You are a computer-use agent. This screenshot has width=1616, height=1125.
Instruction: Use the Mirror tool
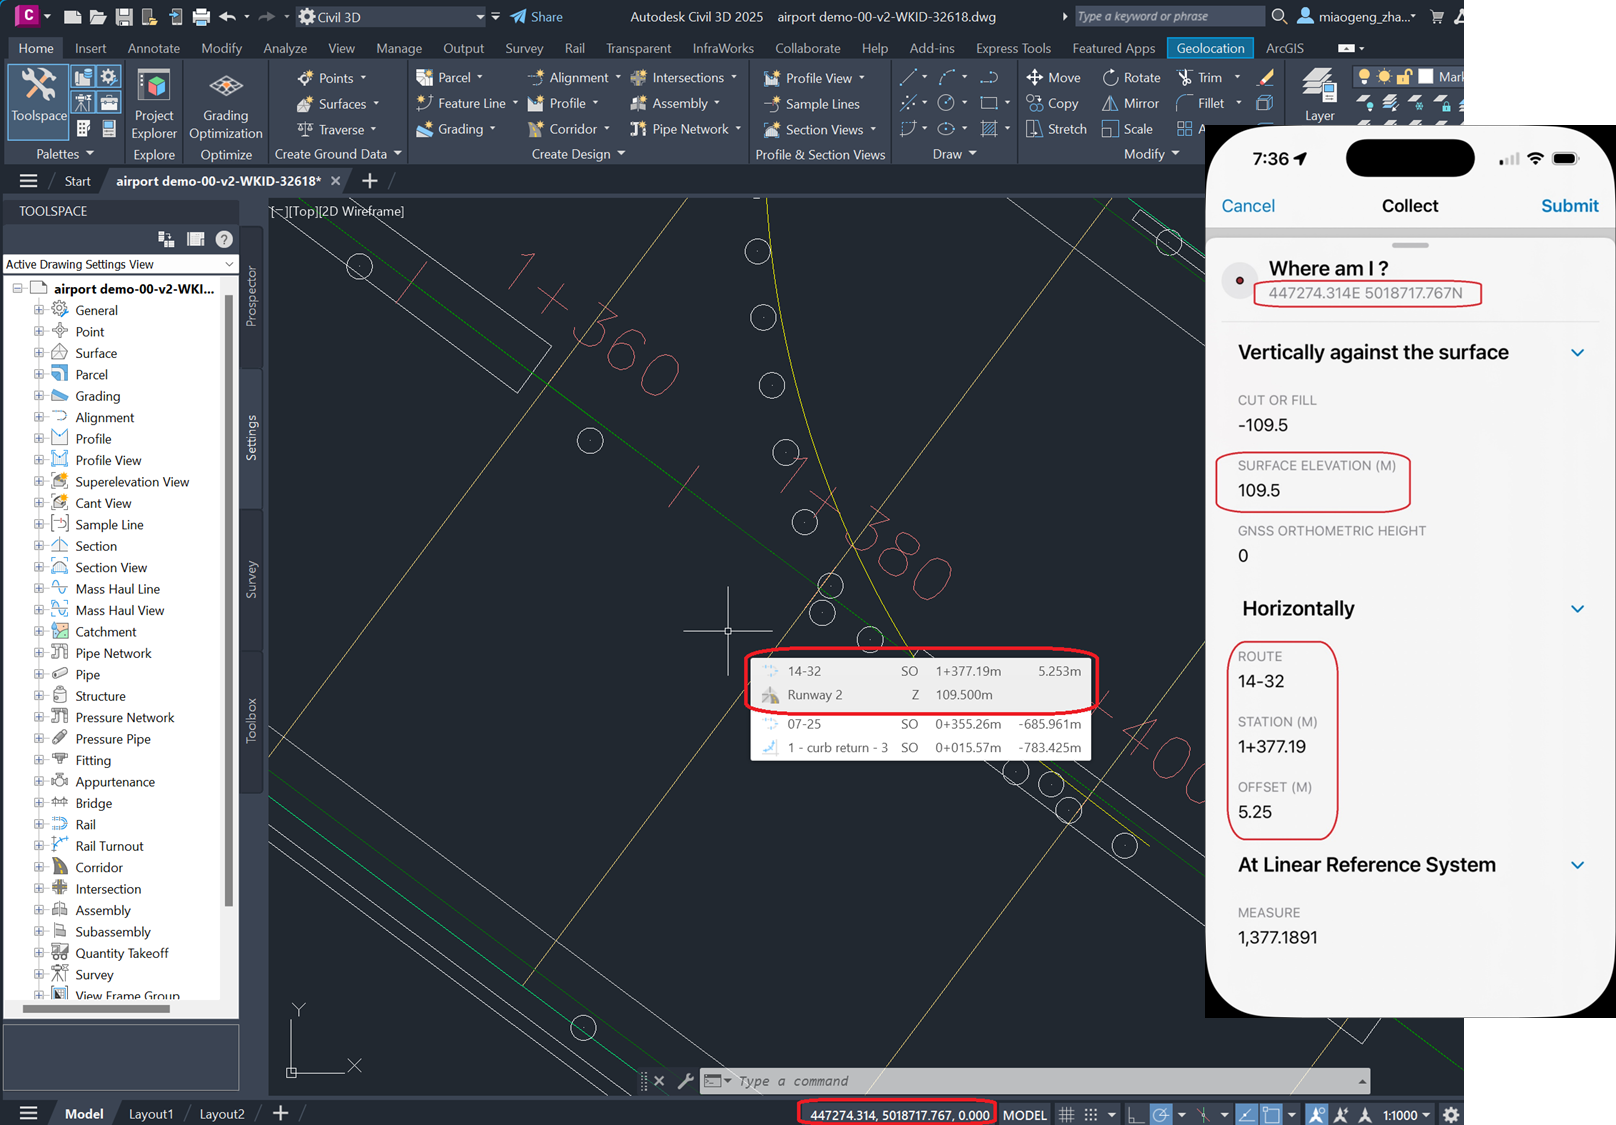click(1130, 103)
